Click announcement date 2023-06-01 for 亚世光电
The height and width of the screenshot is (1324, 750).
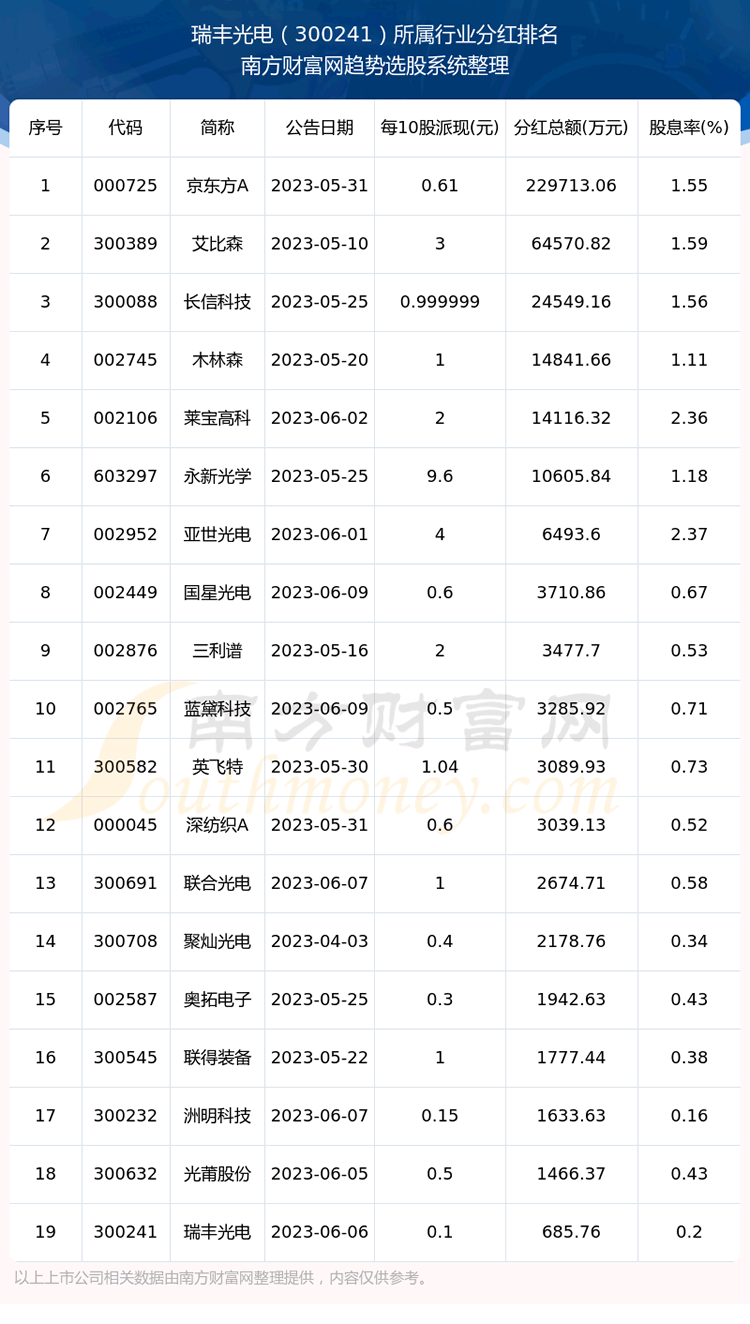click(319, 534)
